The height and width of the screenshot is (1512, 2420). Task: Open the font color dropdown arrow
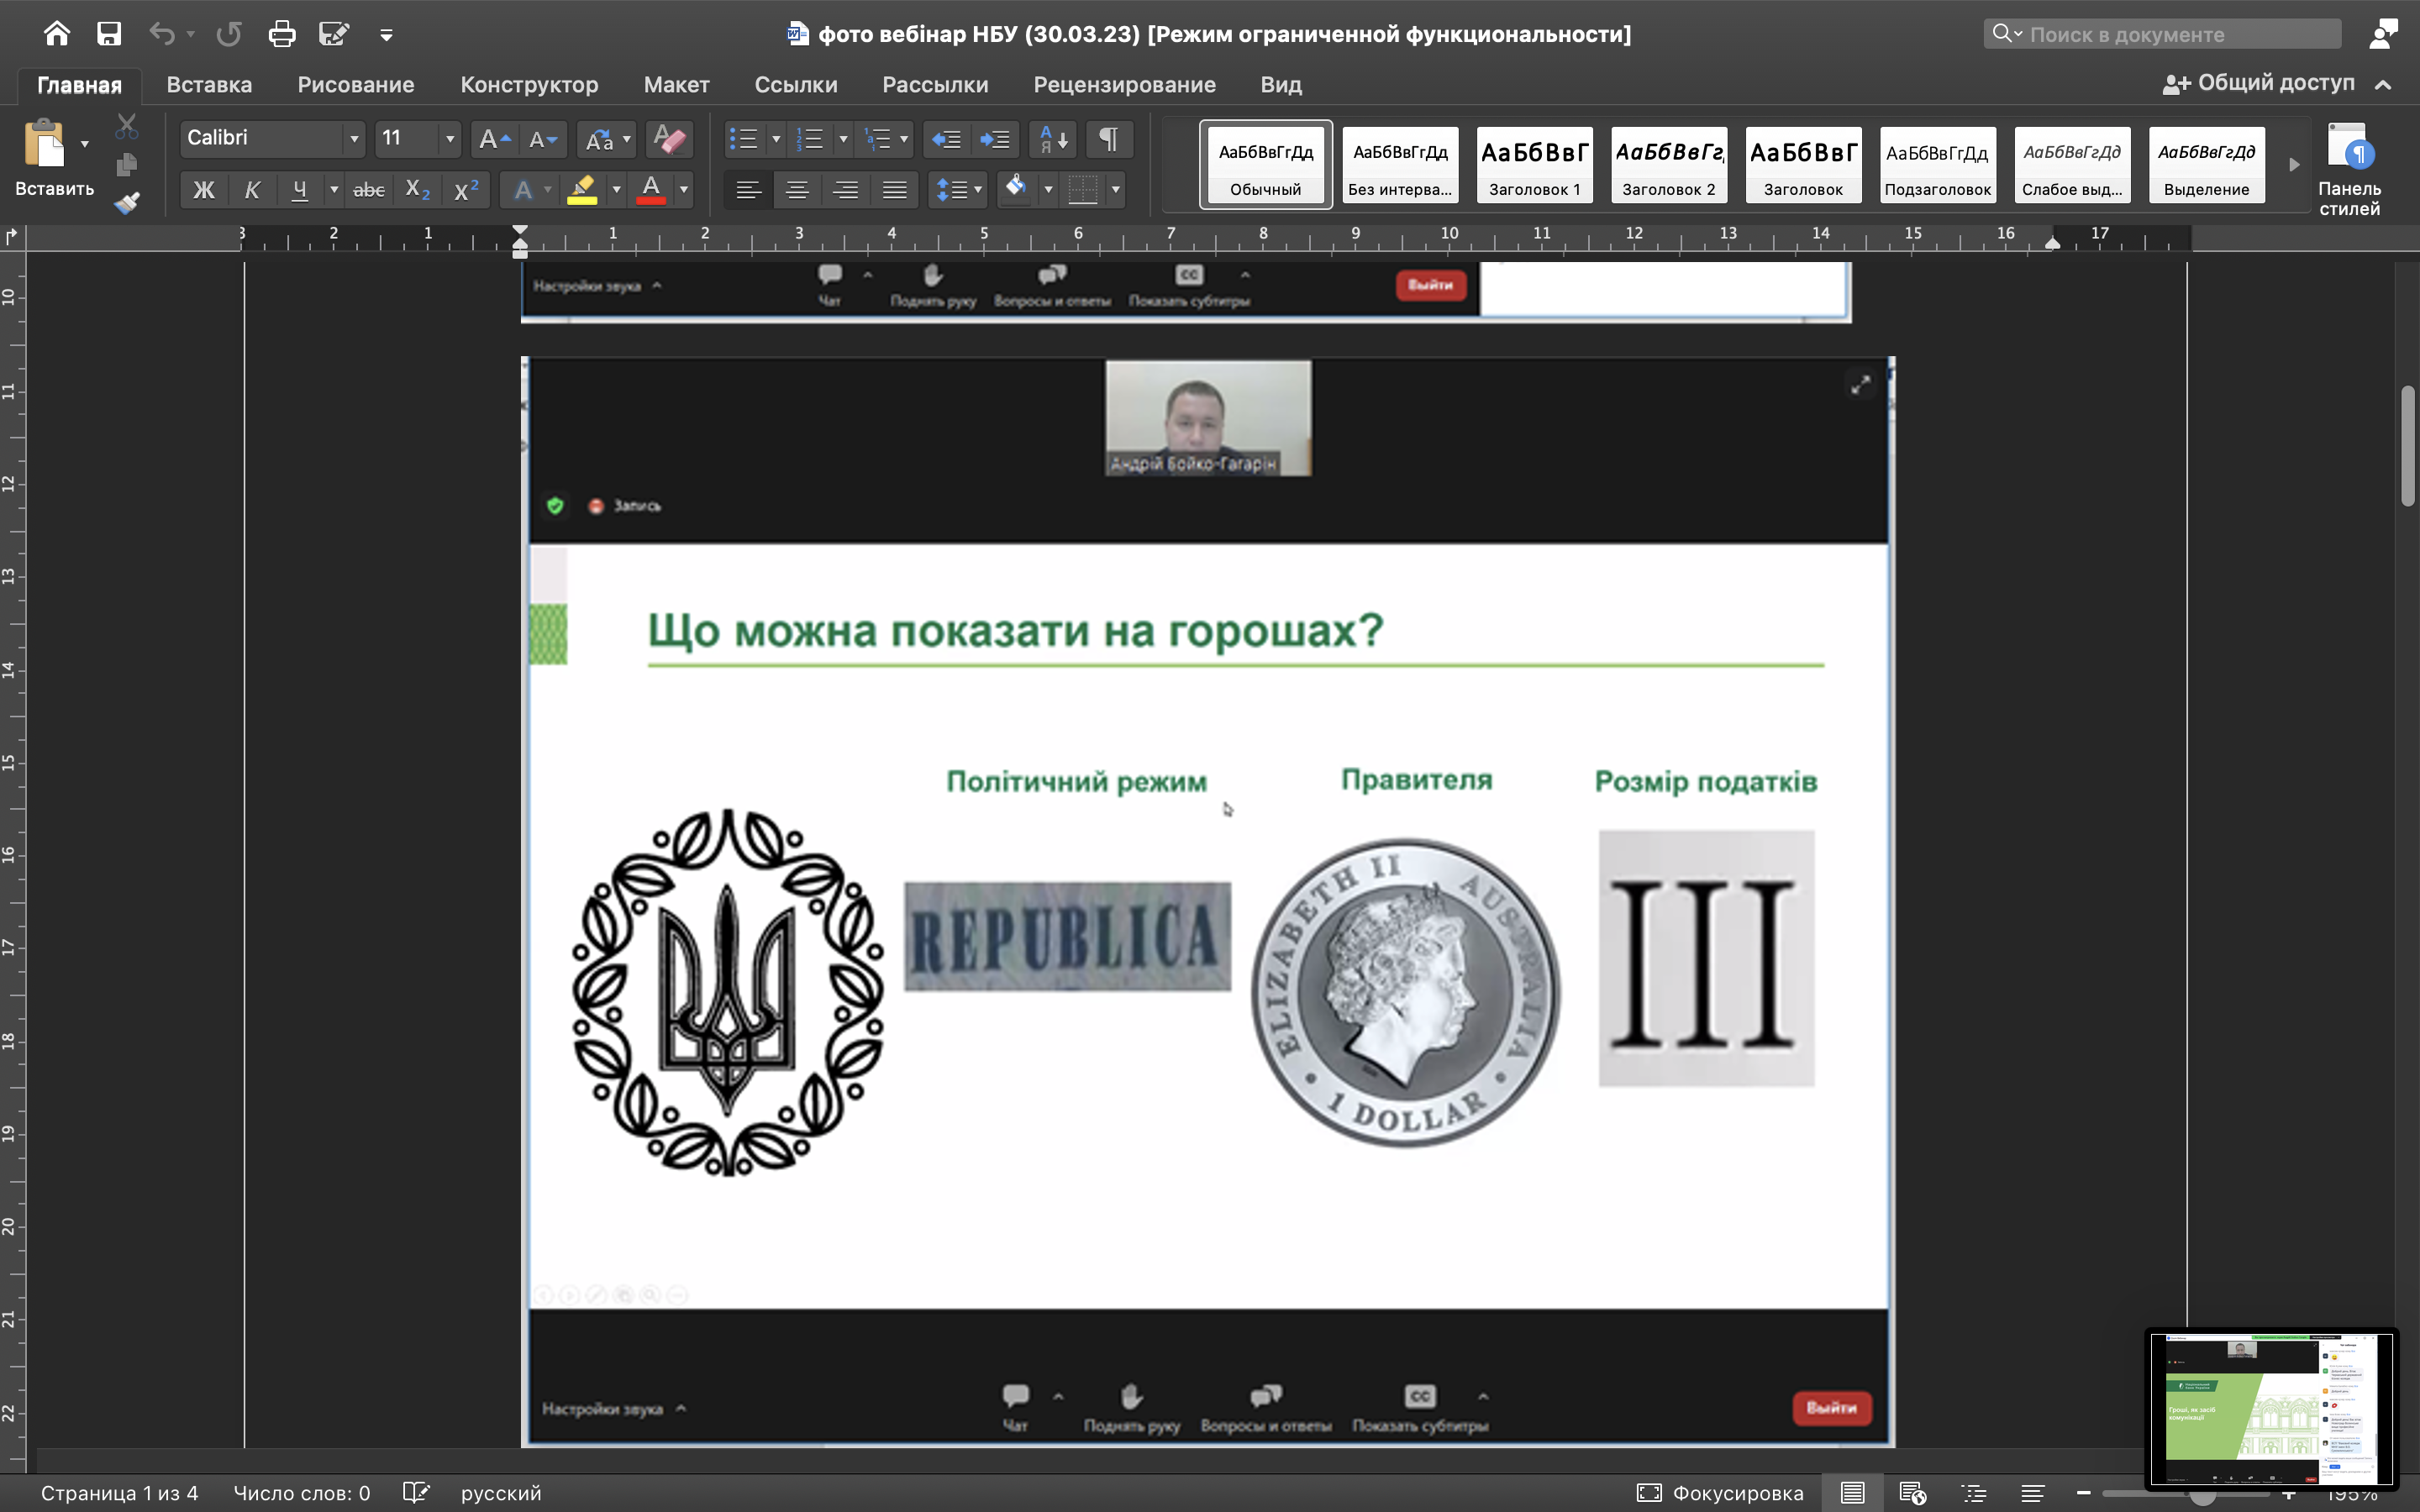684,189
